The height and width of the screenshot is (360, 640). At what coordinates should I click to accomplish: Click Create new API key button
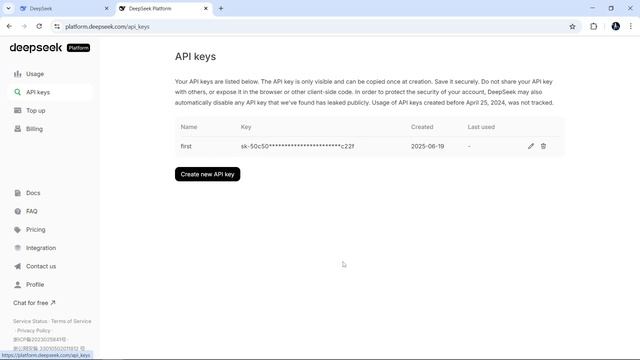click(207, 174)
